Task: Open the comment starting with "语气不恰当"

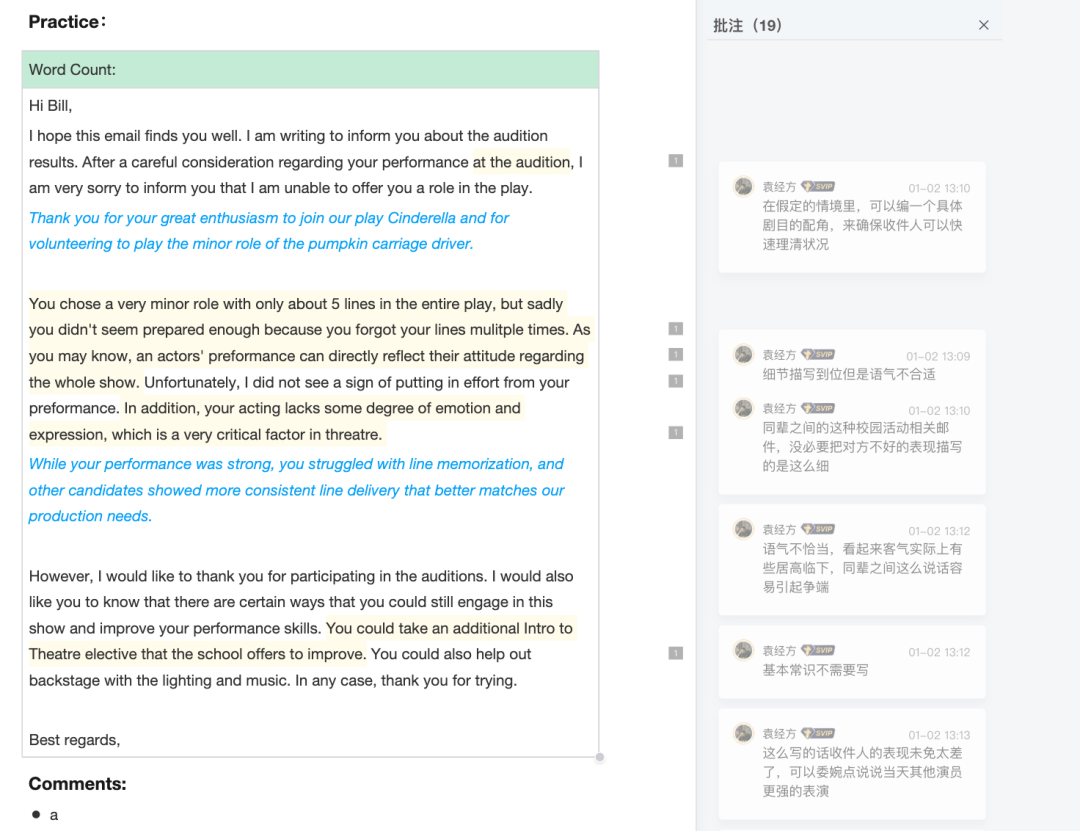Action: (x=861, y=568)
